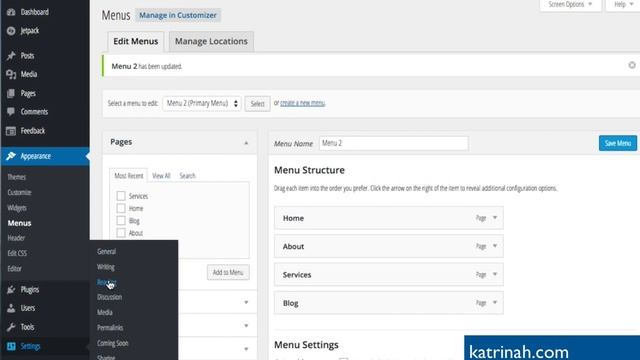This screenshot has width=640, height=360.
Task: Open the Help dropdown
Action: 623,5
